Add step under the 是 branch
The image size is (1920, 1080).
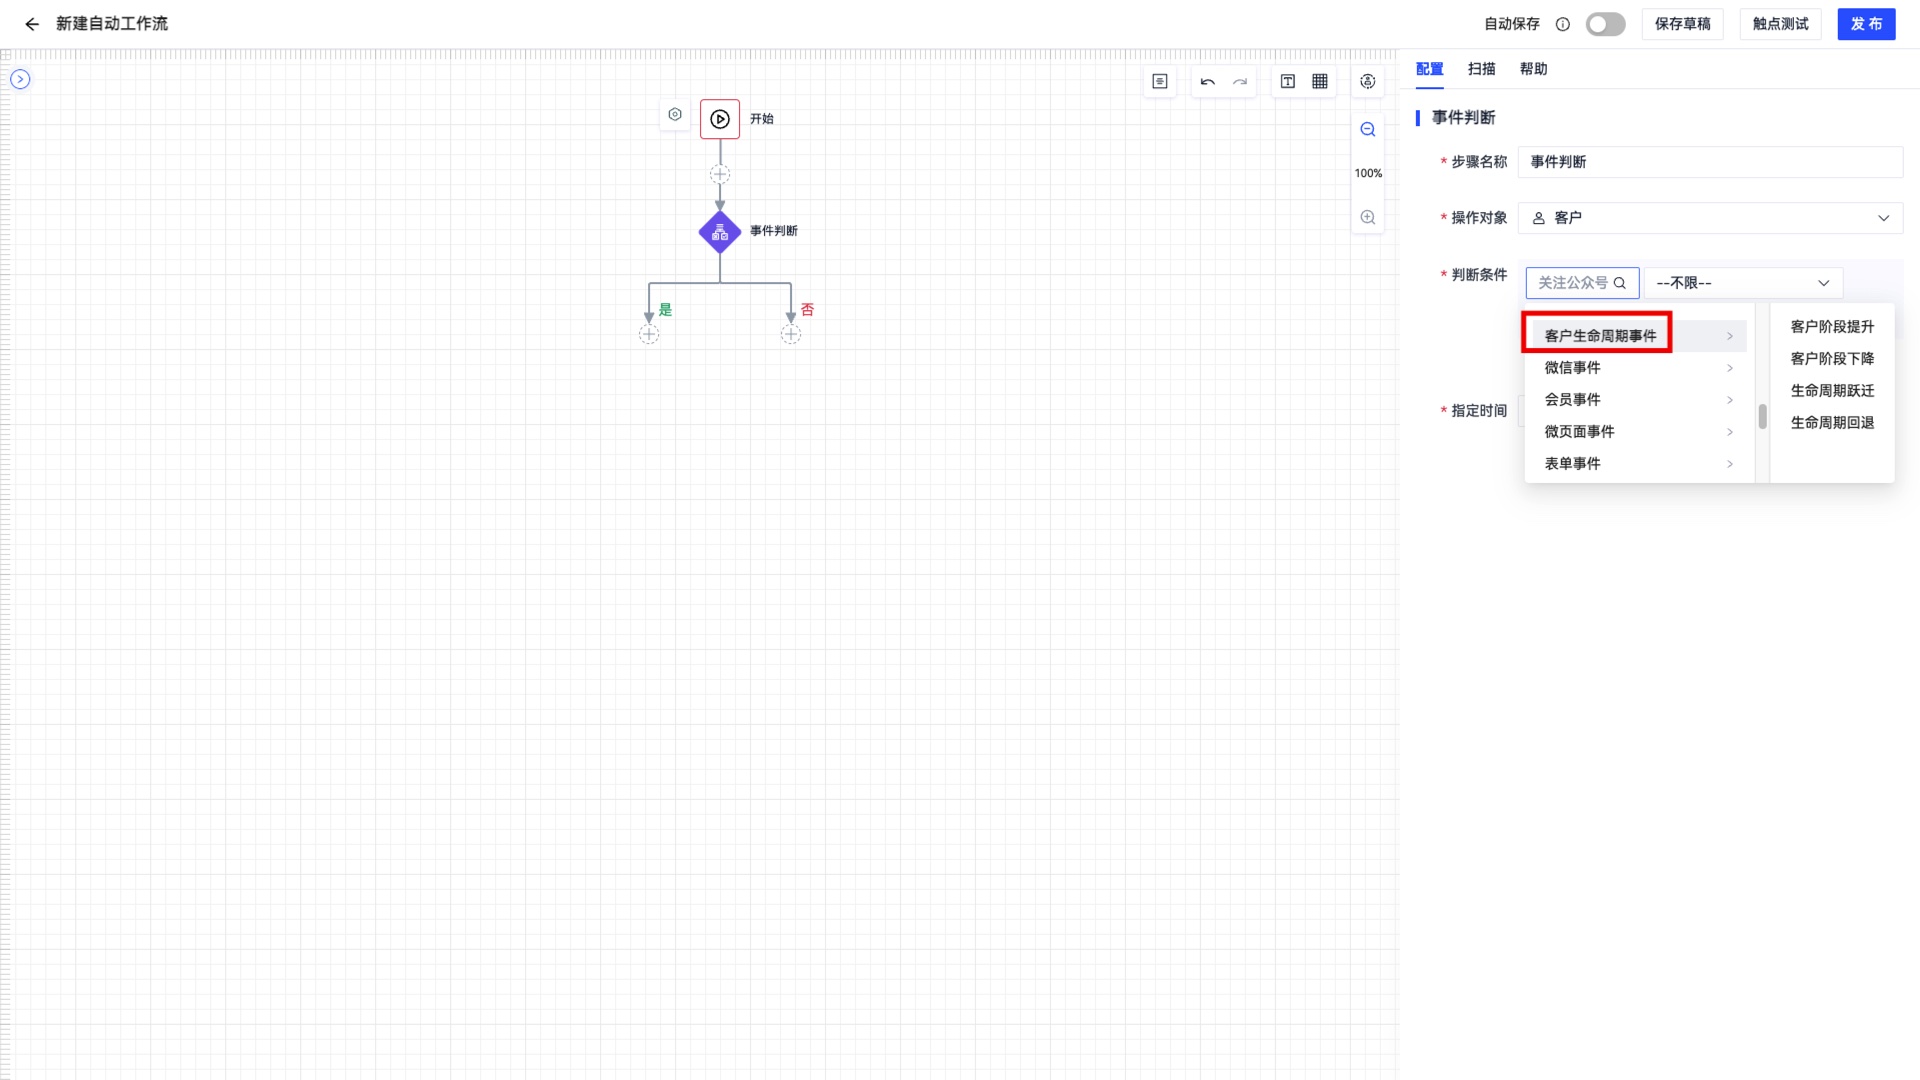tap(649, 334)
